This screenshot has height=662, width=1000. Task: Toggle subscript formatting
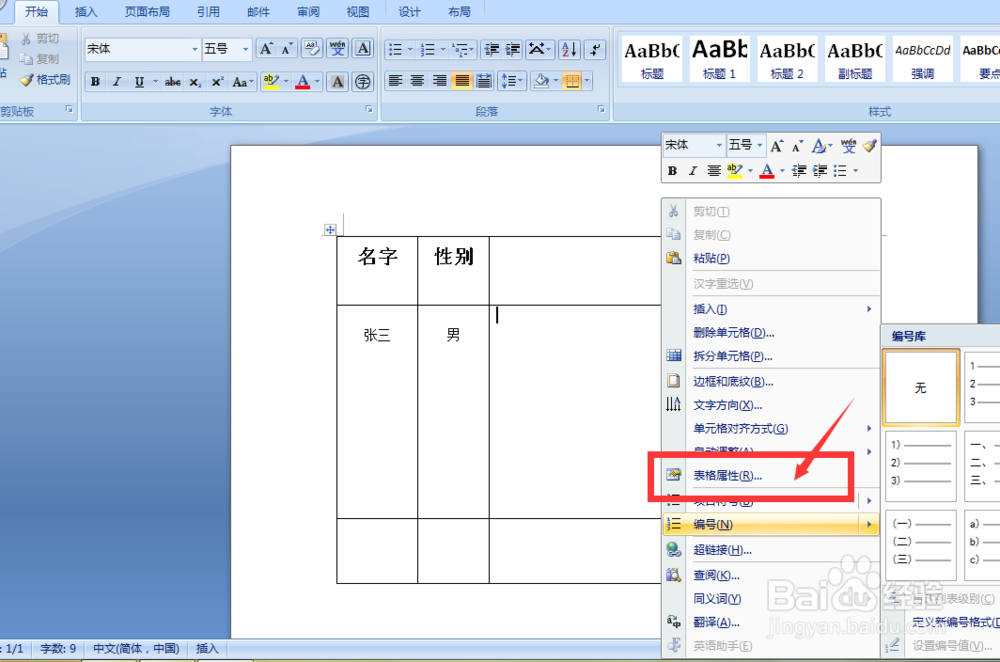[x=195, y=82]
